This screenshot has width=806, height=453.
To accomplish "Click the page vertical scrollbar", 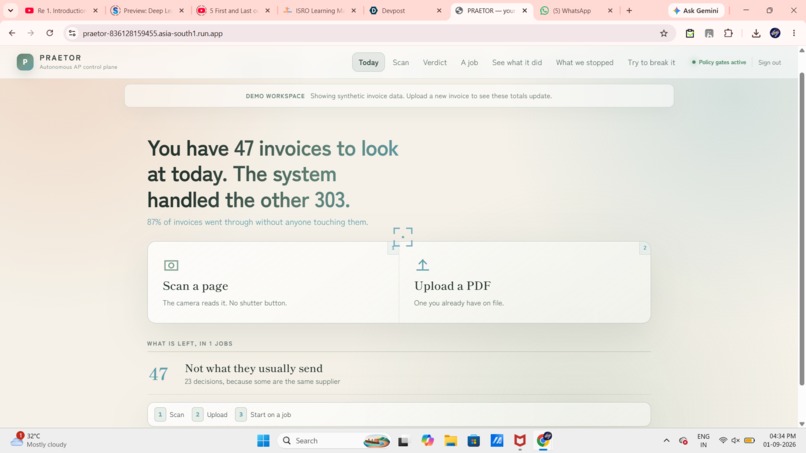I will 801,229.
